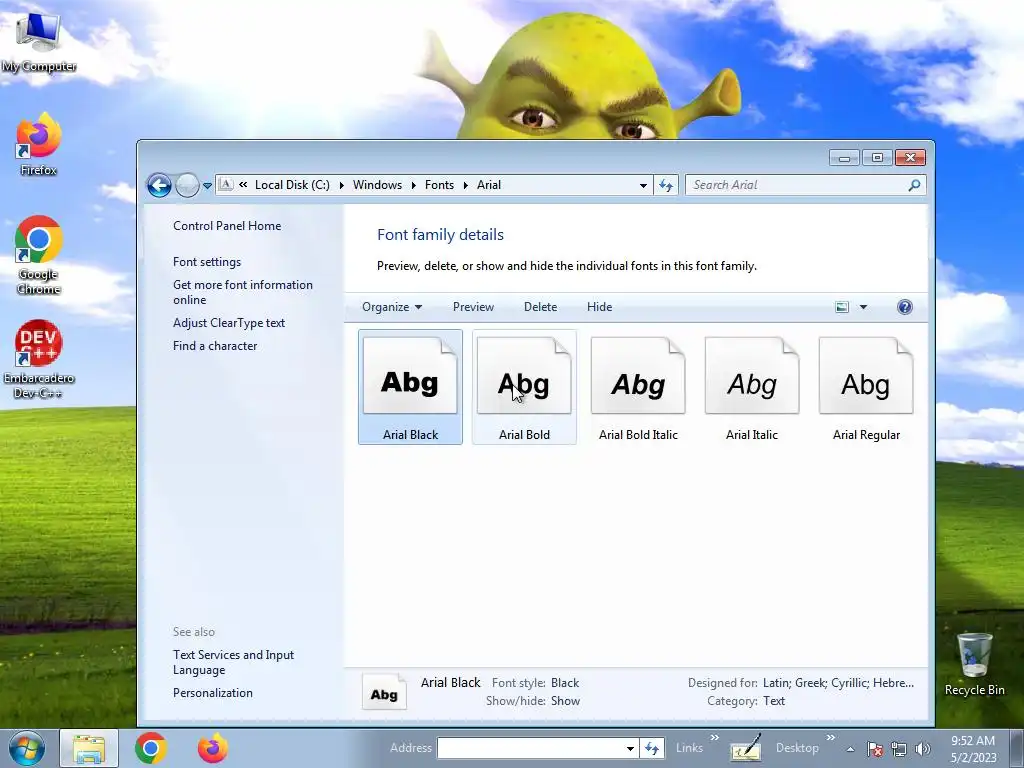Image resolution: width=1024 pixels, height=768 pixels.
Task: Open Personalization link
Action: [212, 693]
